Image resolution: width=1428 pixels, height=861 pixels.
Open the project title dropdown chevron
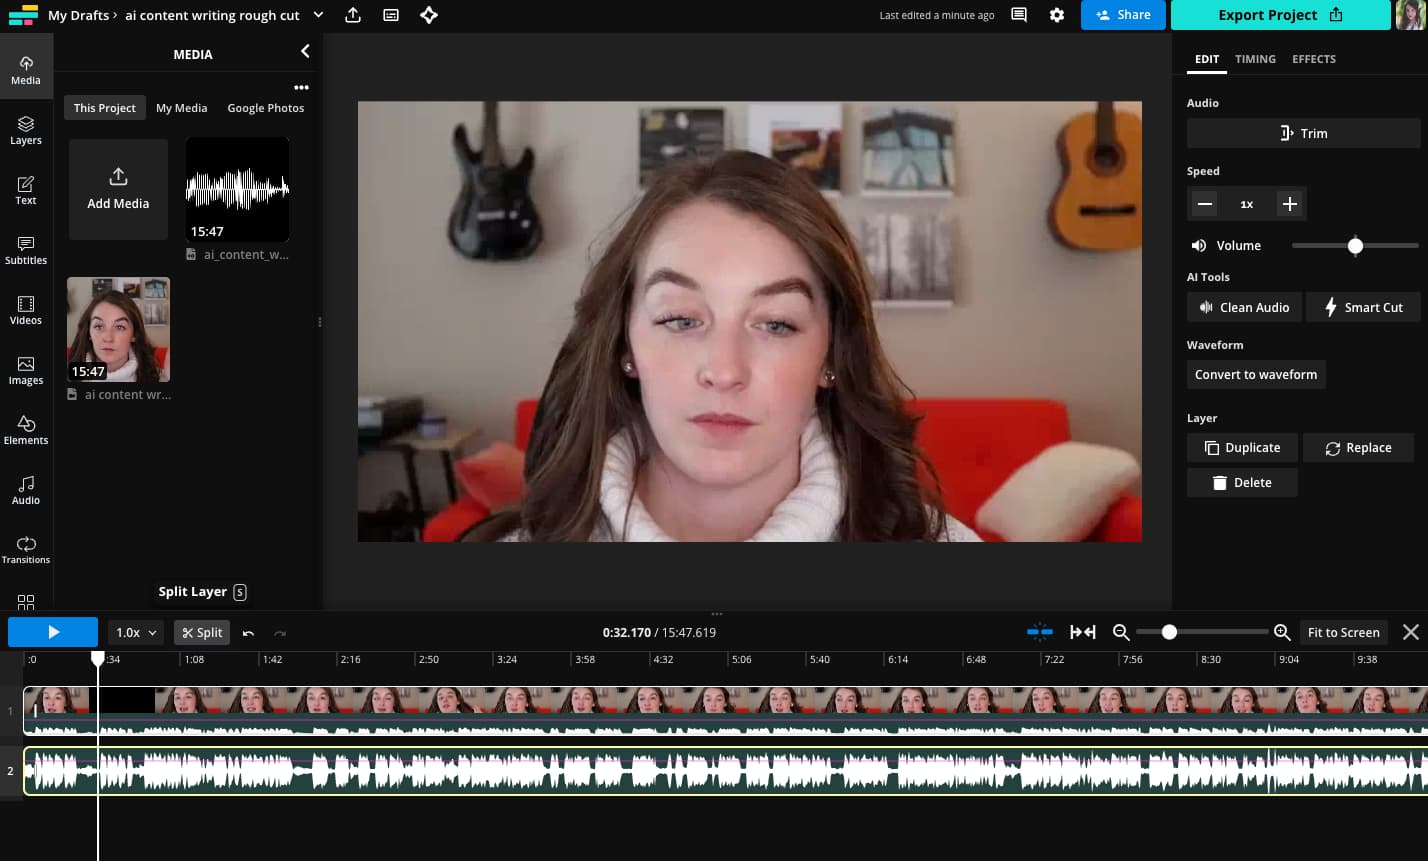click(x=318, y=15)
